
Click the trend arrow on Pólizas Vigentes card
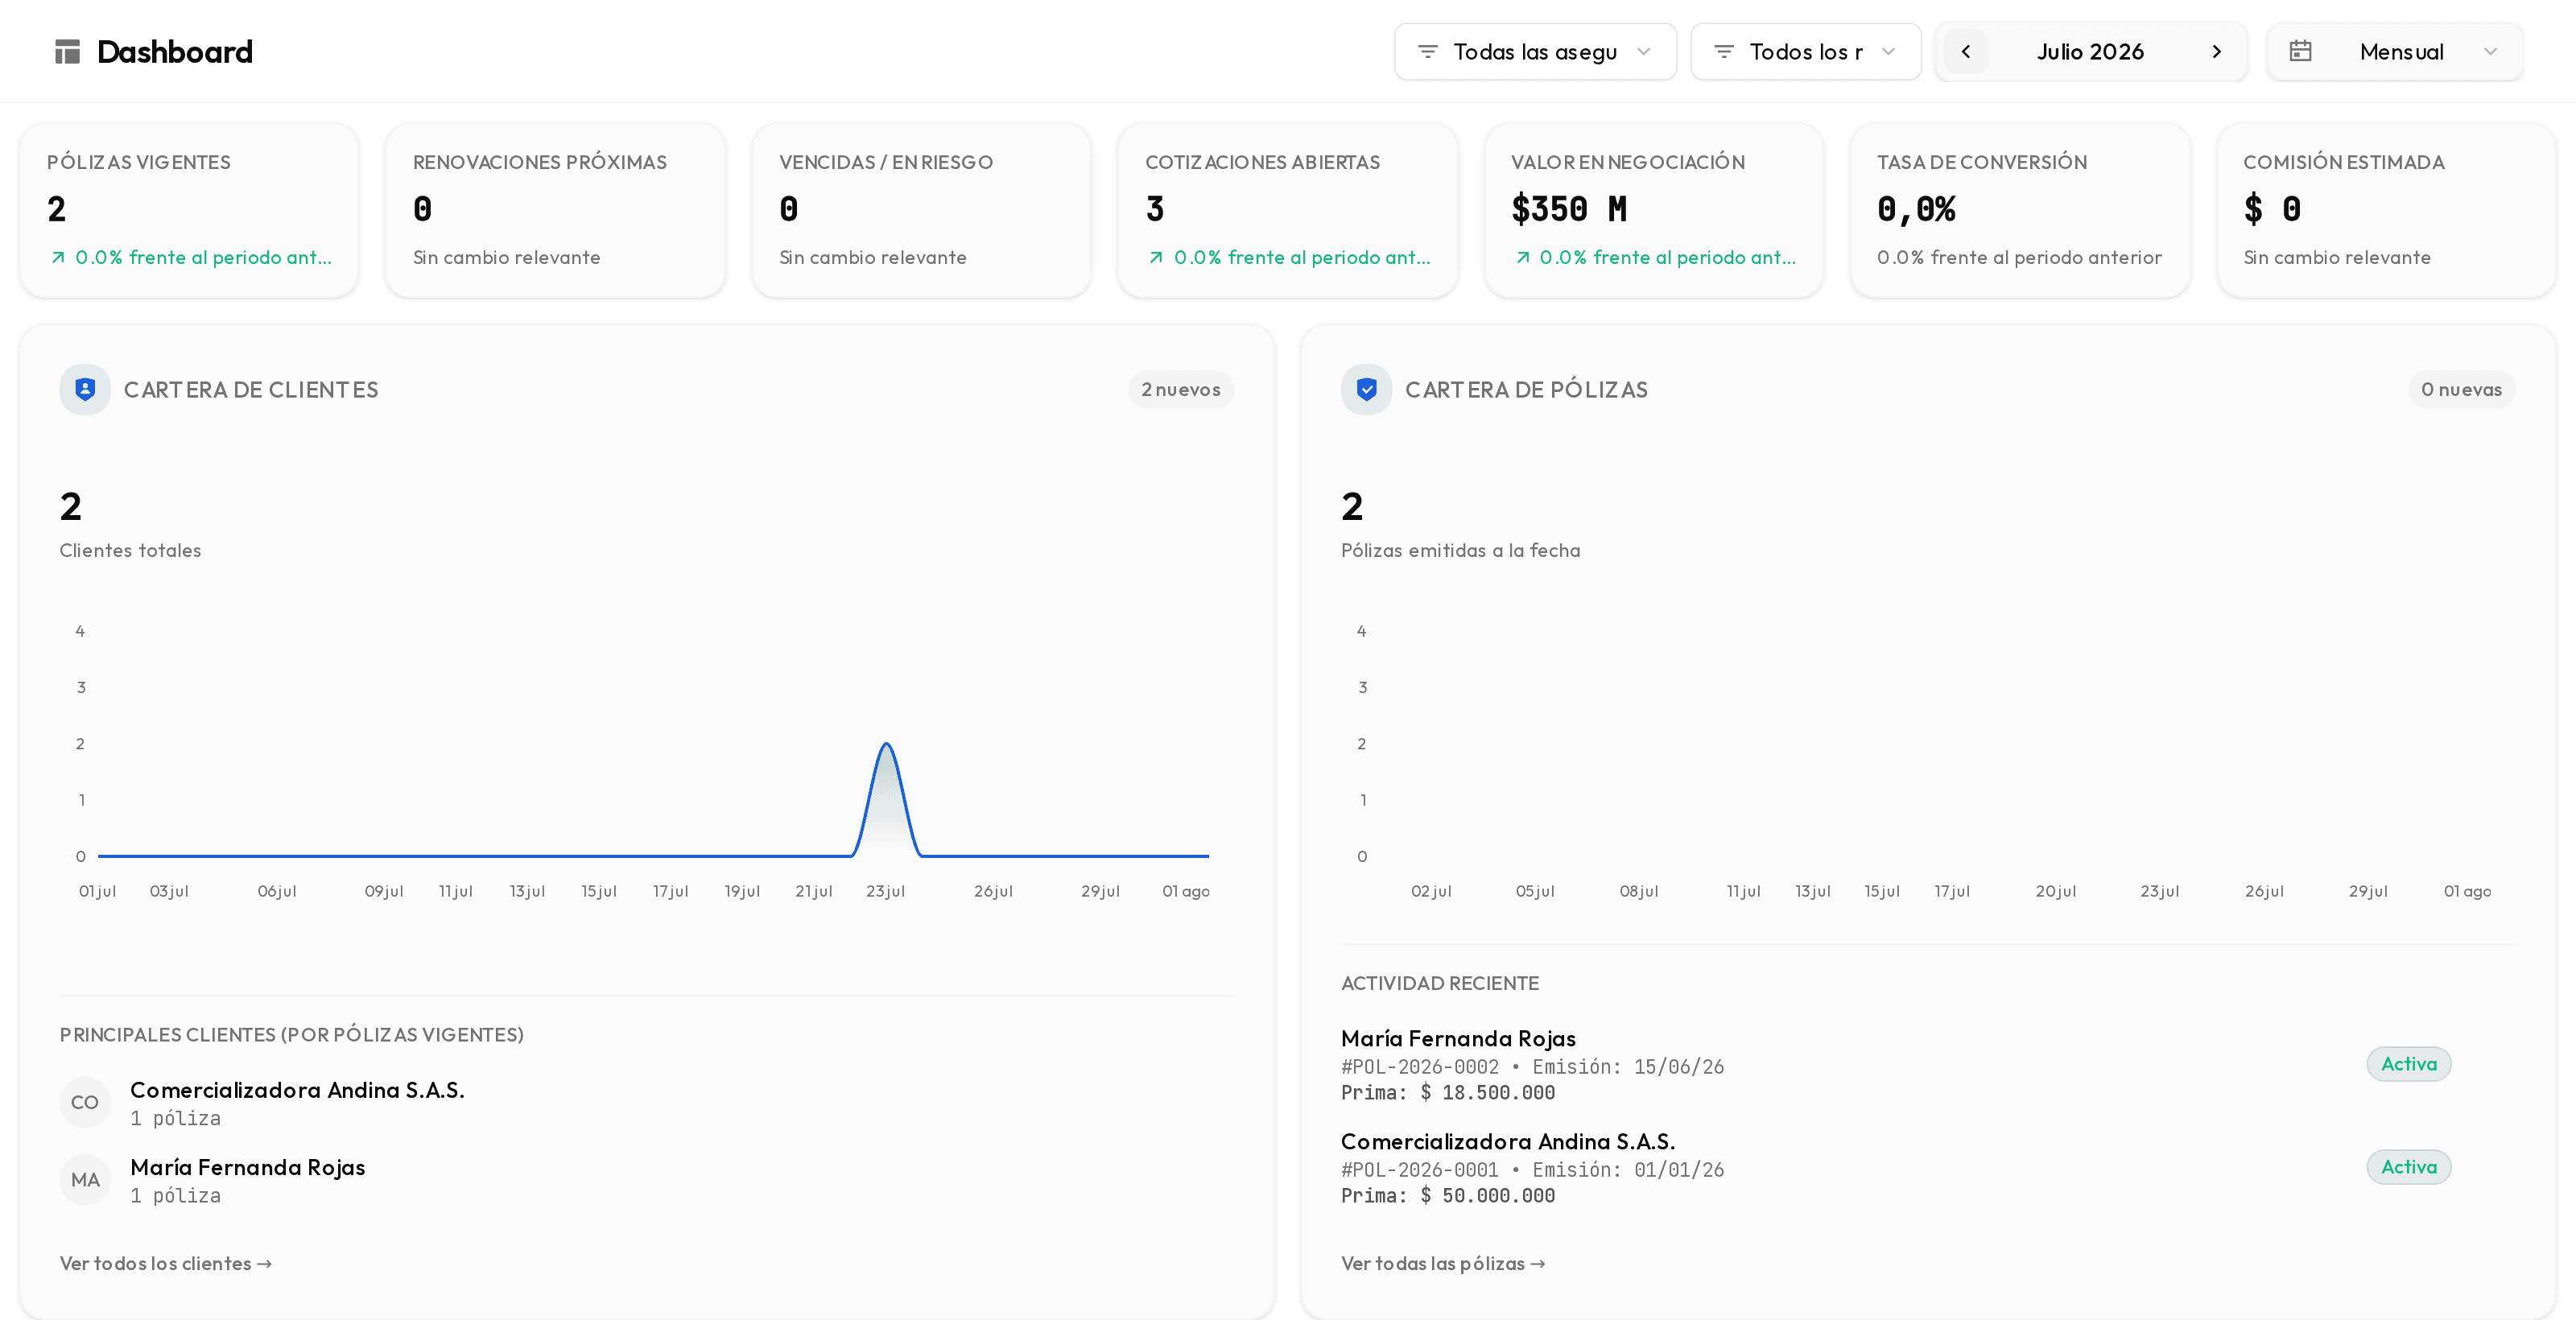58,258
